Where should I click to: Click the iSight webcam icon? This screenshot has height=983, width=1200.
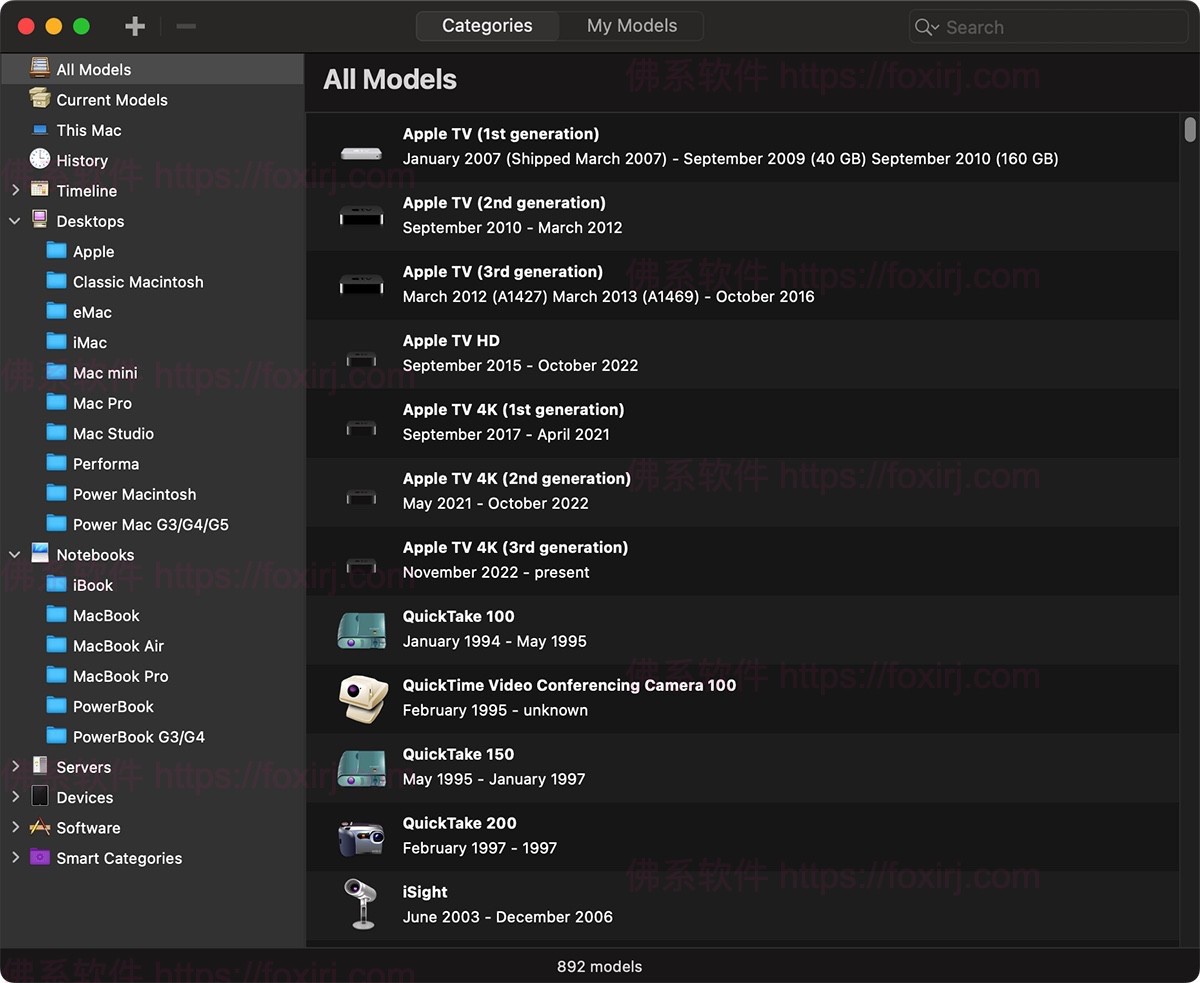(x=360, y=904)
